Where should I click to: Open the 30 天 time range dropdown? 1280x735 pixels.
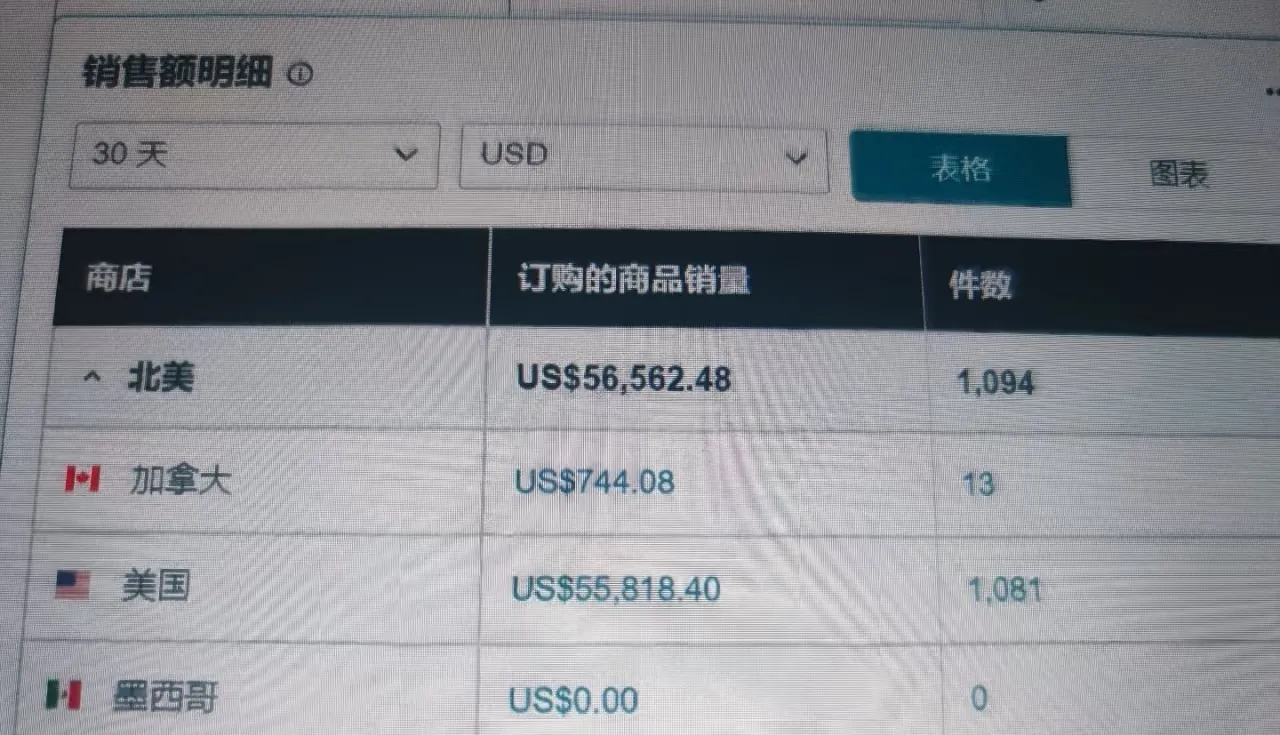point(254,155)
